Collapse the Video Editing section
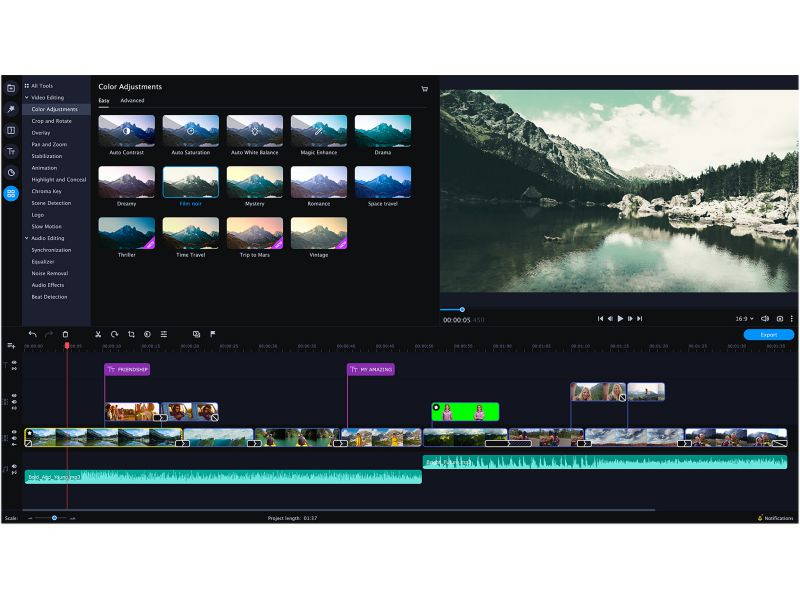 [27, 96]
